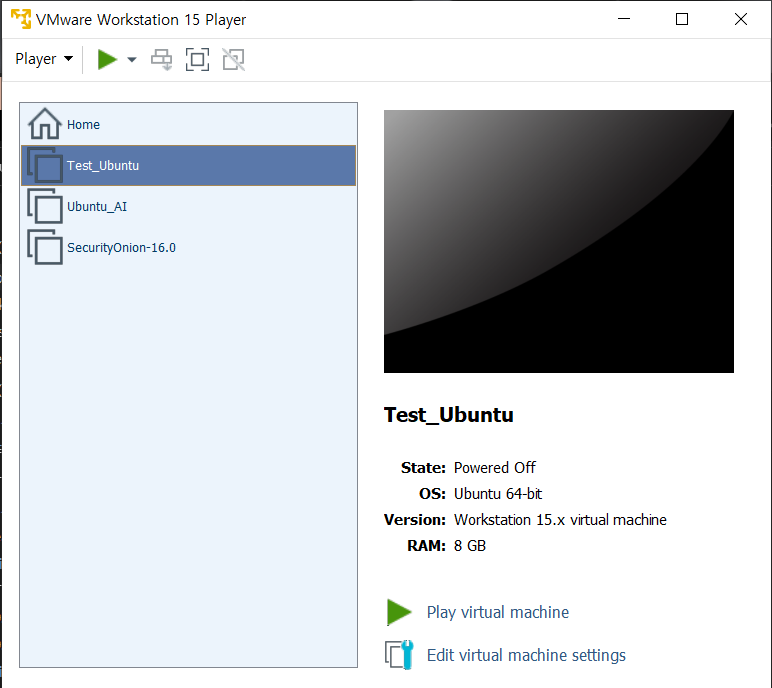772x688 pixels.
Task: Click Workstation 15.x virtual machine text
Action: [560, 520]
